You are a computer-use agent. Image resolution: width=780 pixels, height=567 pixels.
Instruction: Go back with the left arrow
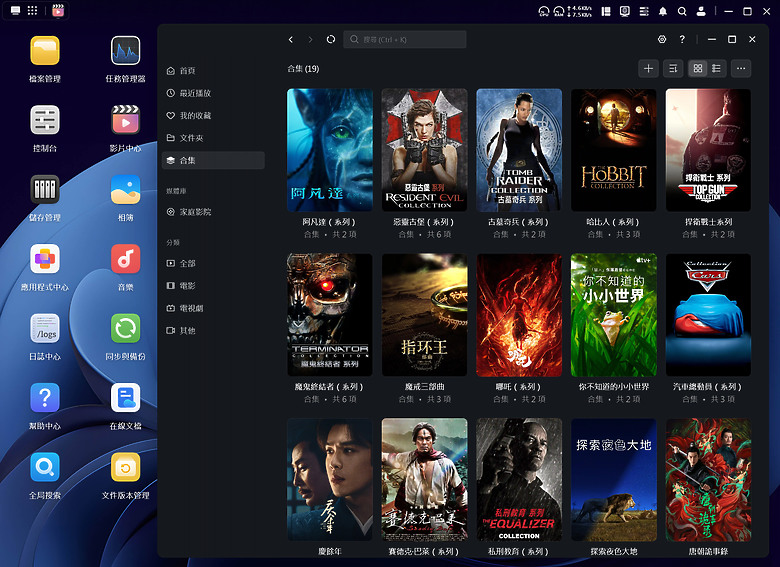[x=291, y=40]
